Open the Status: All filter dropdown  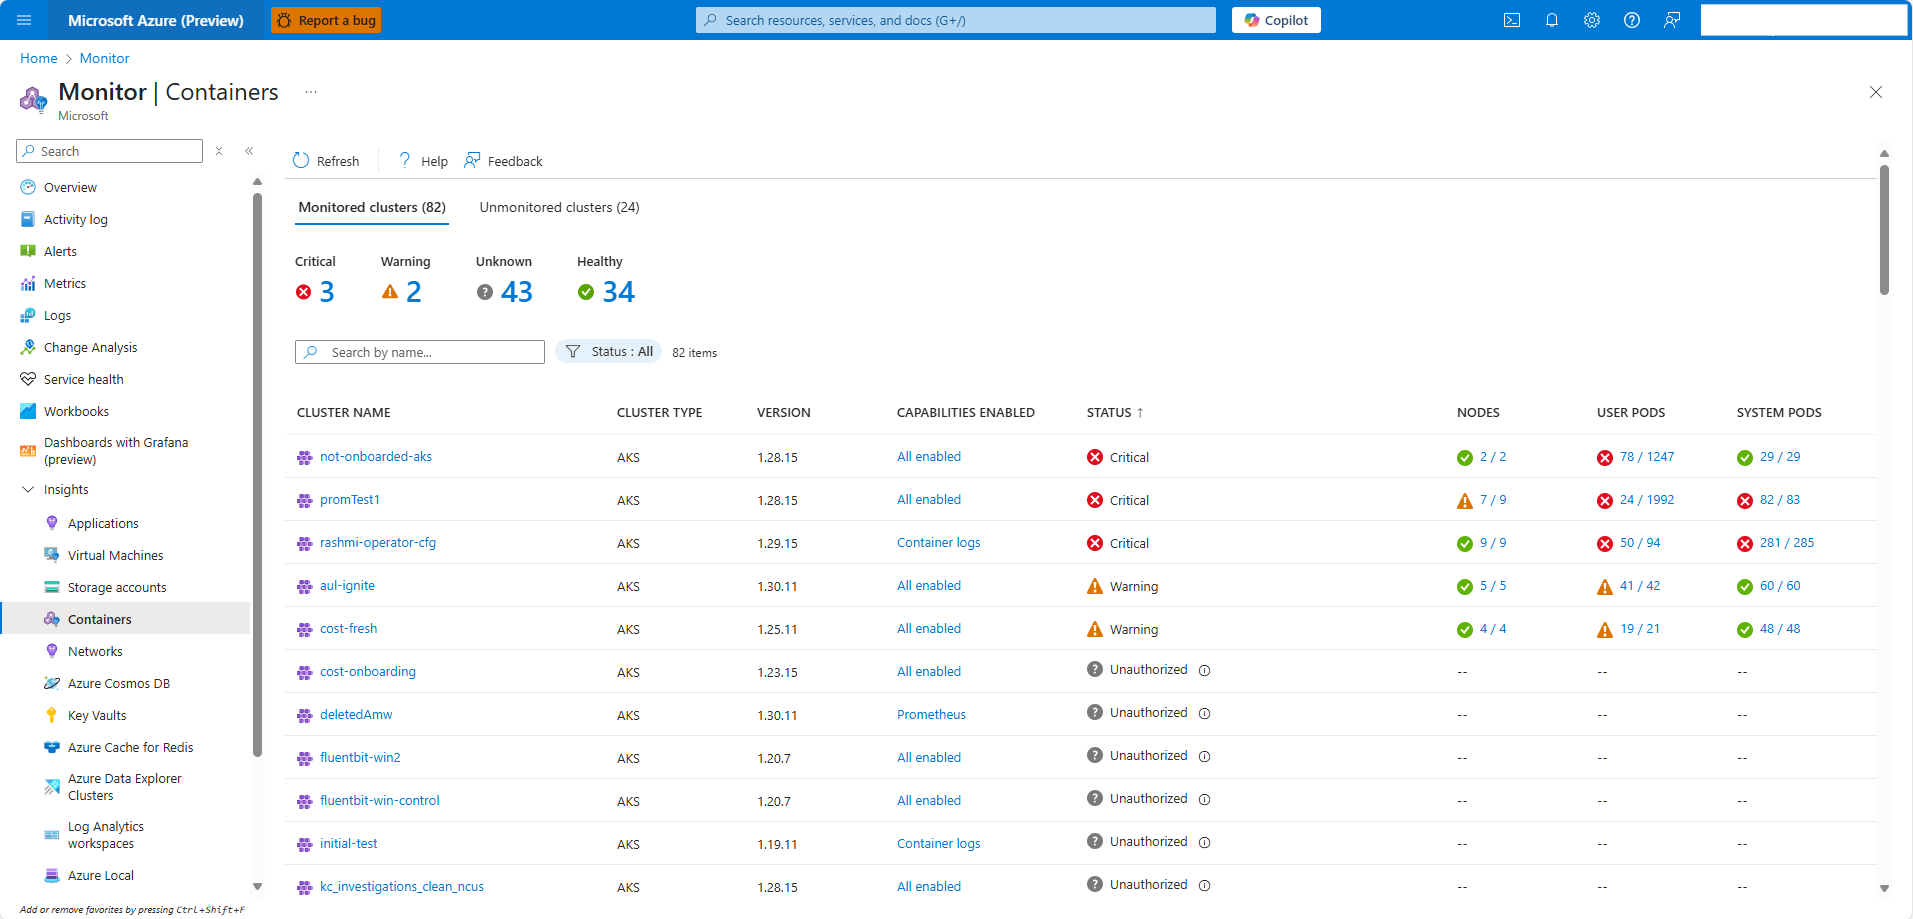[608, 351]
